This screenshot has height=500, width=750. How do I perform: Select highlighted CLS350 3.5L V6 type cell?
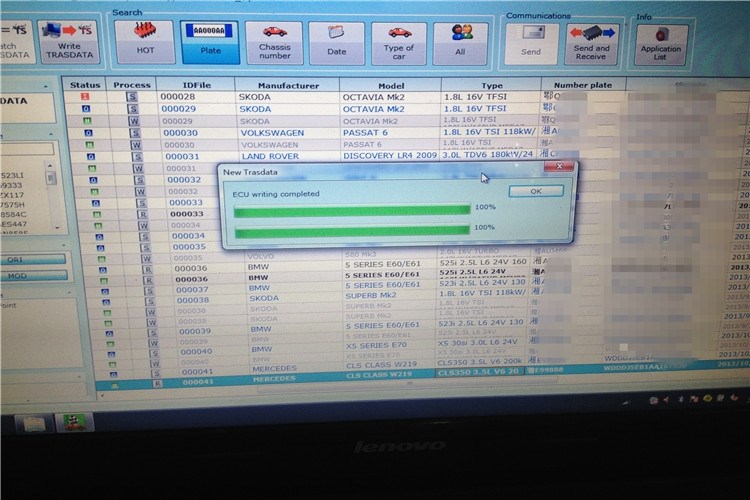click(479, 373)
